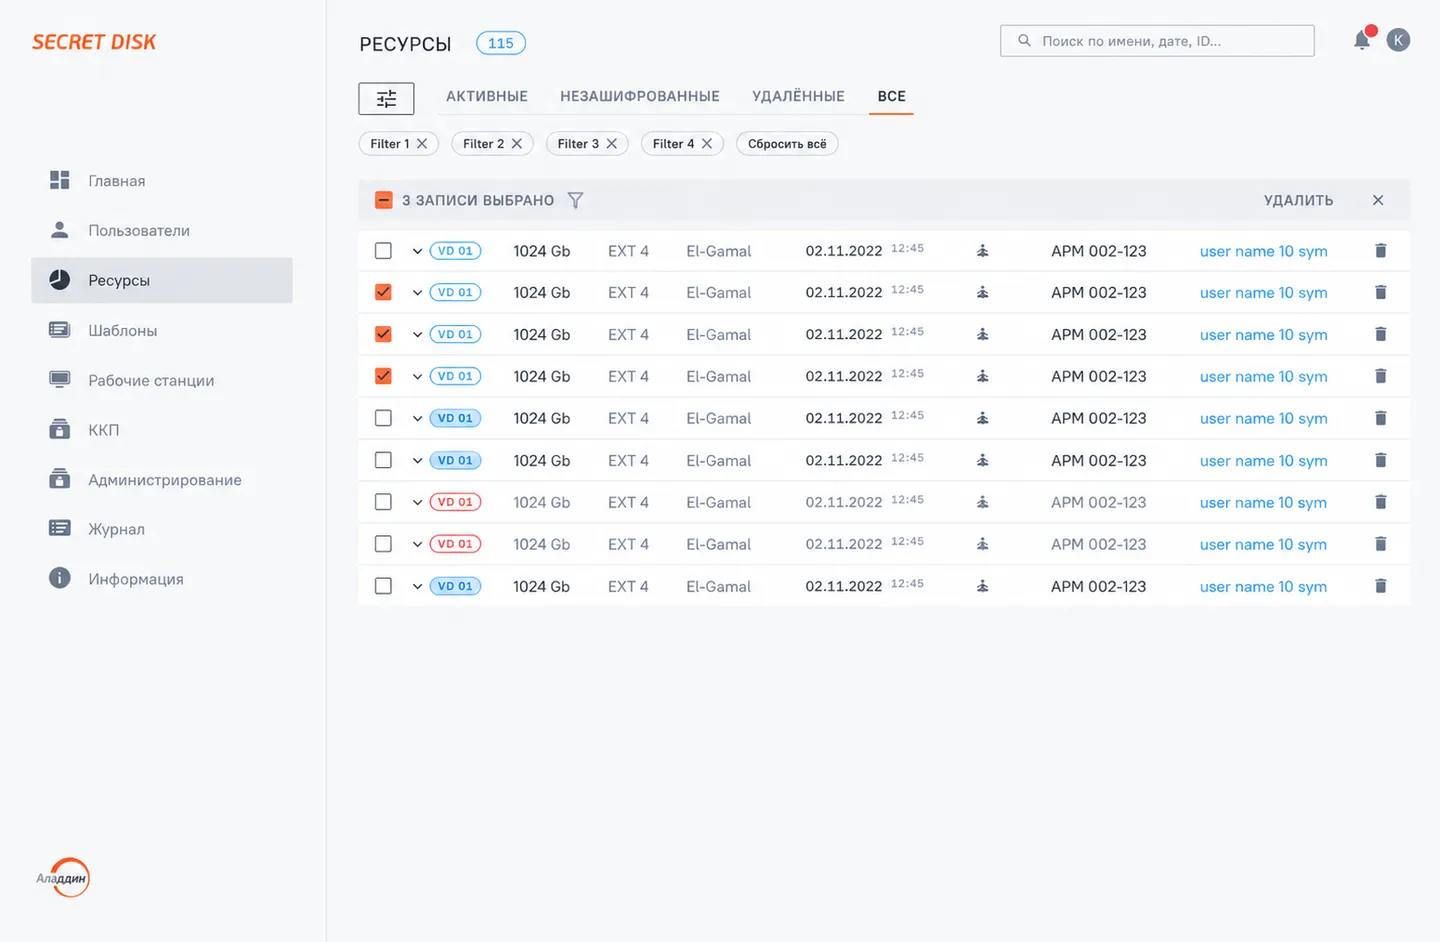The height and width of the screenshot is (942, 1440).
Task: Switch to the Активные tab
Action: click(487, 96)
